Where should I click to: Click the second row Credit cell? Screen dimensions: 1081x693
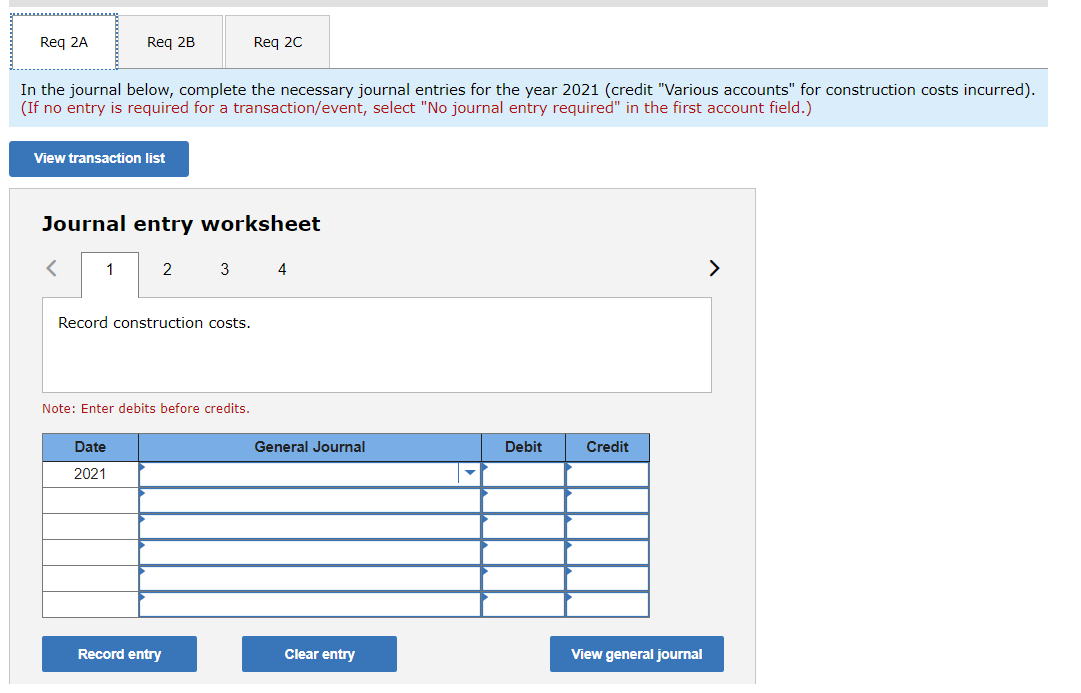click(x=607, y=500)
